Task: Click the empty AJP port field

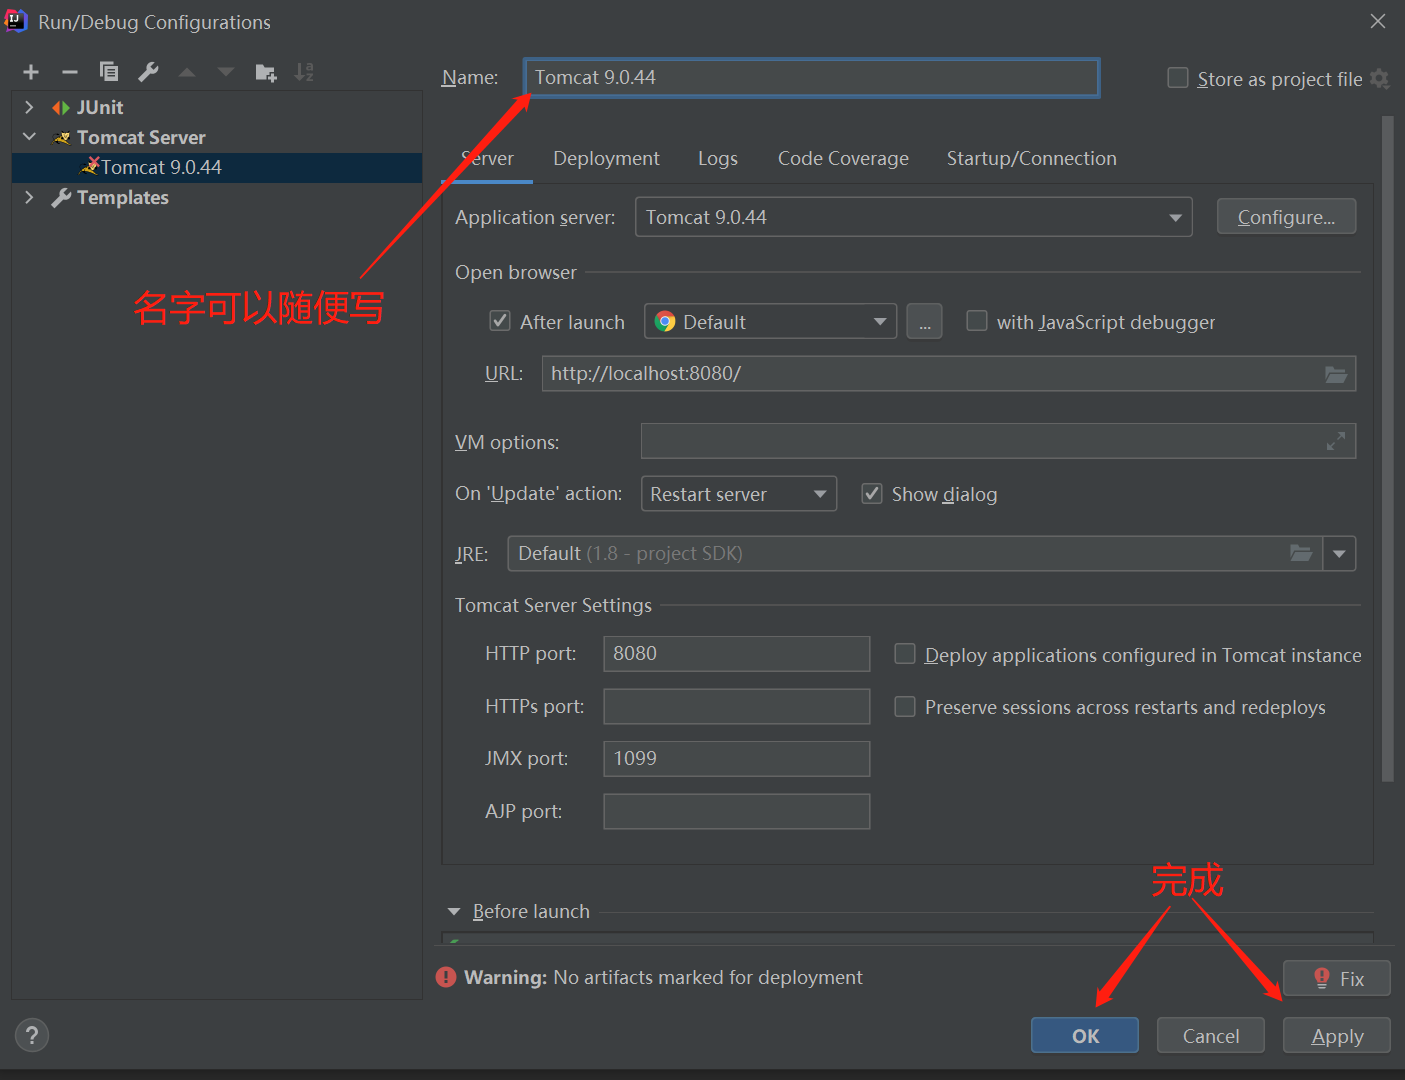Action: point(736,811)
